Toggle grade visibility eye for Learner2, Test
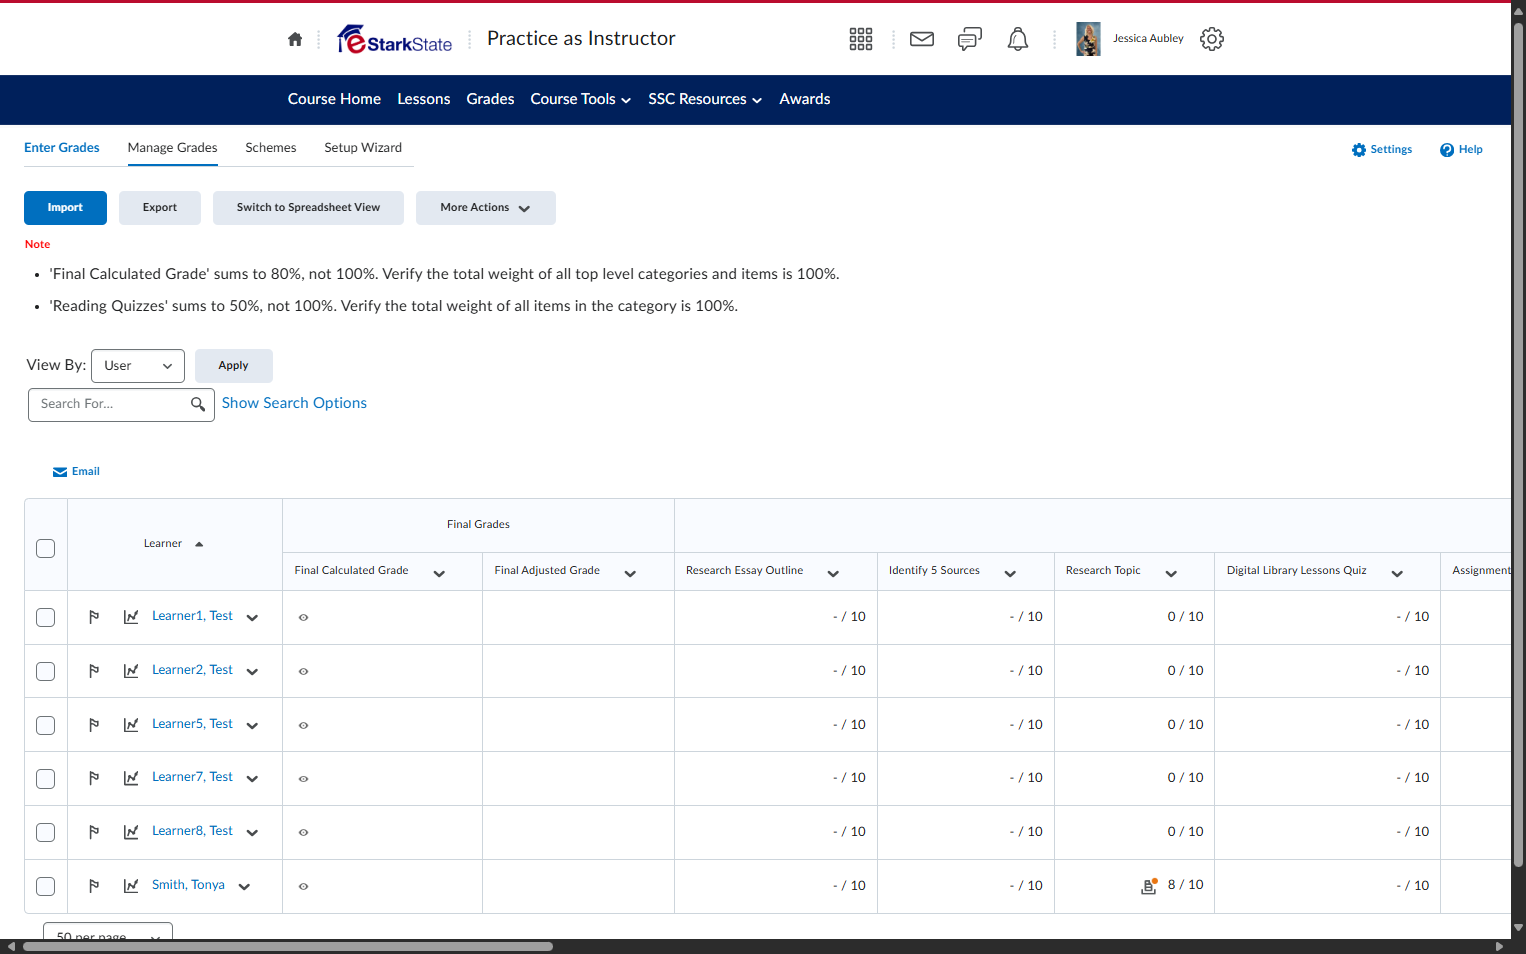The width and height of the screenshot is (1526, 954). [x=303, y=672]
